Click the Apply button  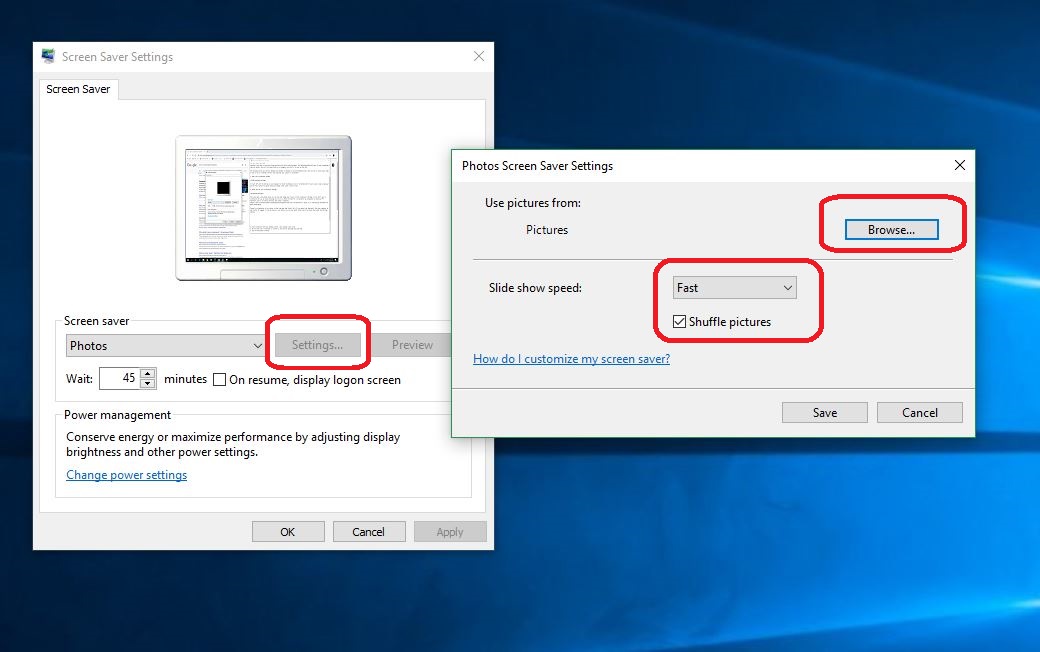pyautogui.click(x=450, y=531)
